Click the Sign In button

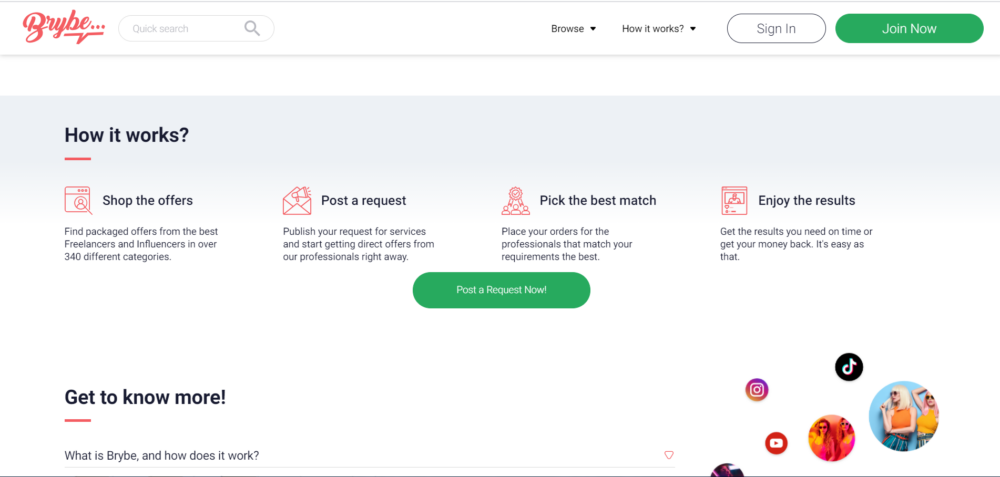tap(776, 29)
